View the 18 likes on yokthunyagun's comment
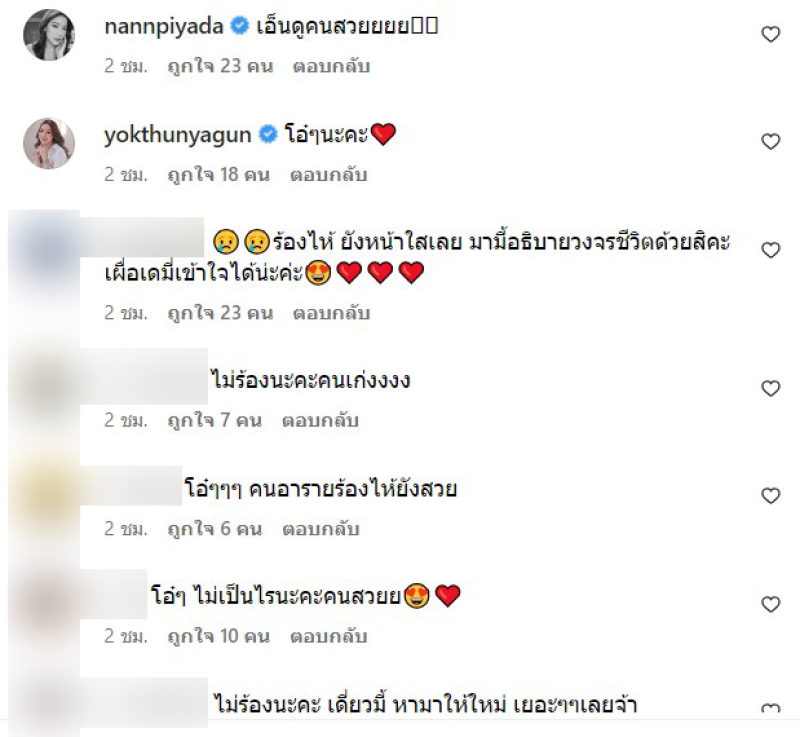Viewport: 800px width, 737px height. click(219, 175)
